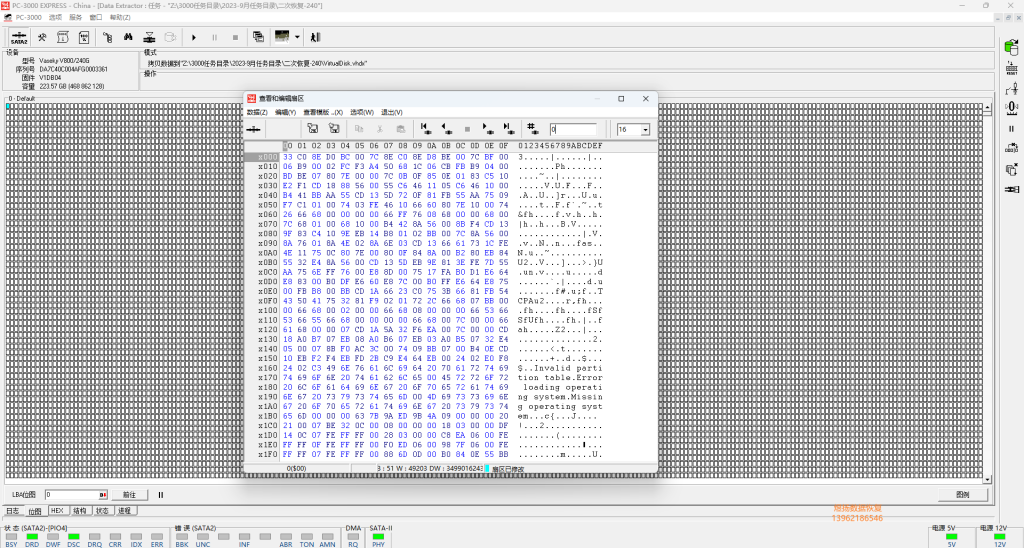Start the task with the play button
This screenshot has width=1024, height=548.
194,37
